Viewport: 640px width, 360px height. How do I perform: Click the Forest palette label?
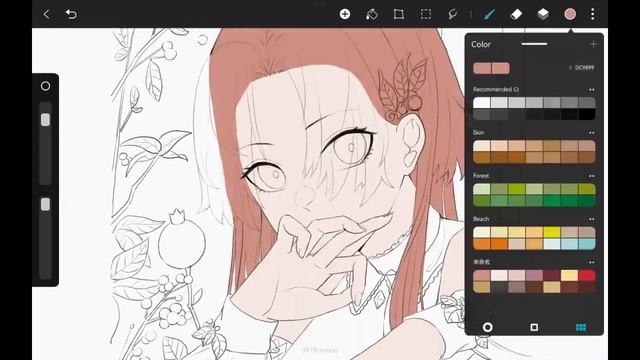(481, 176)
